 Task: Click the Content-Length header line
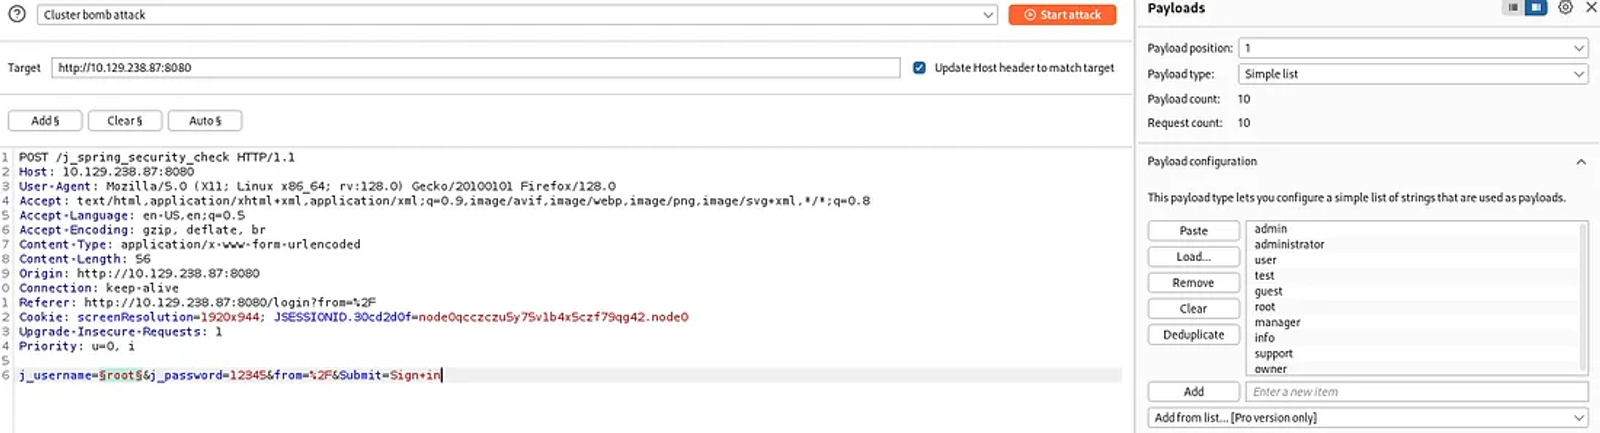[x=85, y=259]
